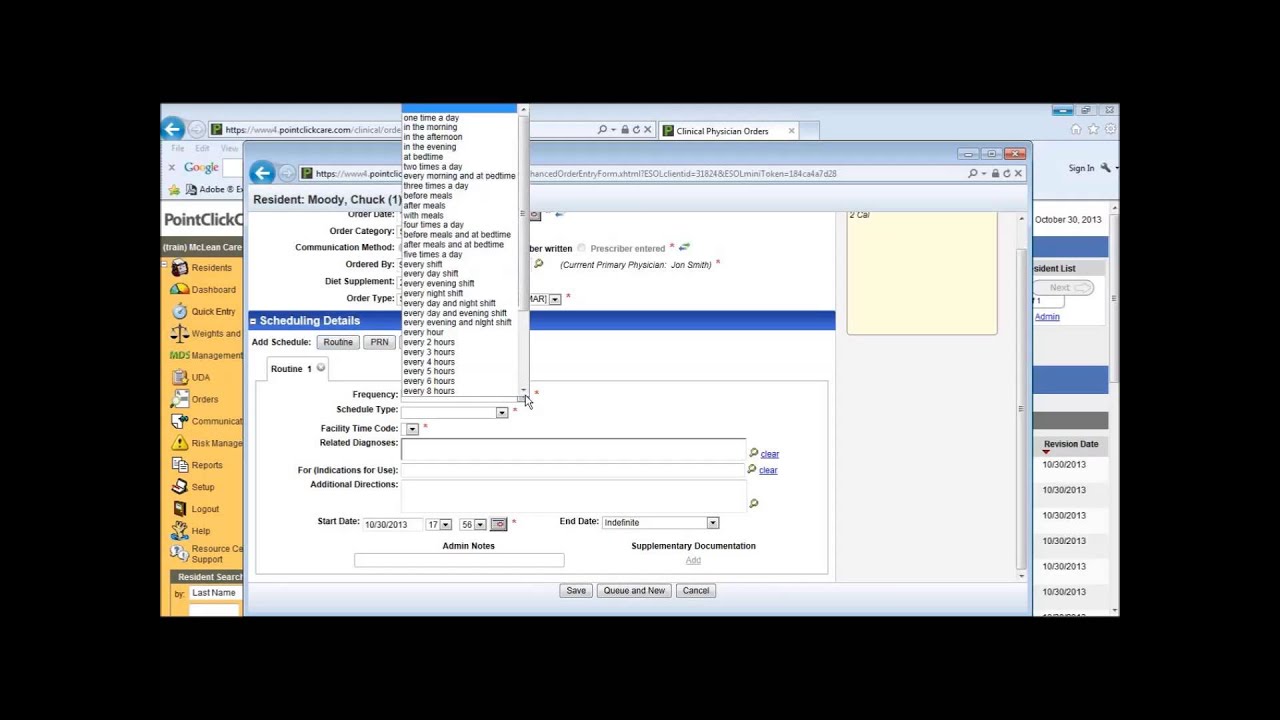
Task: Open the Setup wrench icon
Action: coord(179,487)
